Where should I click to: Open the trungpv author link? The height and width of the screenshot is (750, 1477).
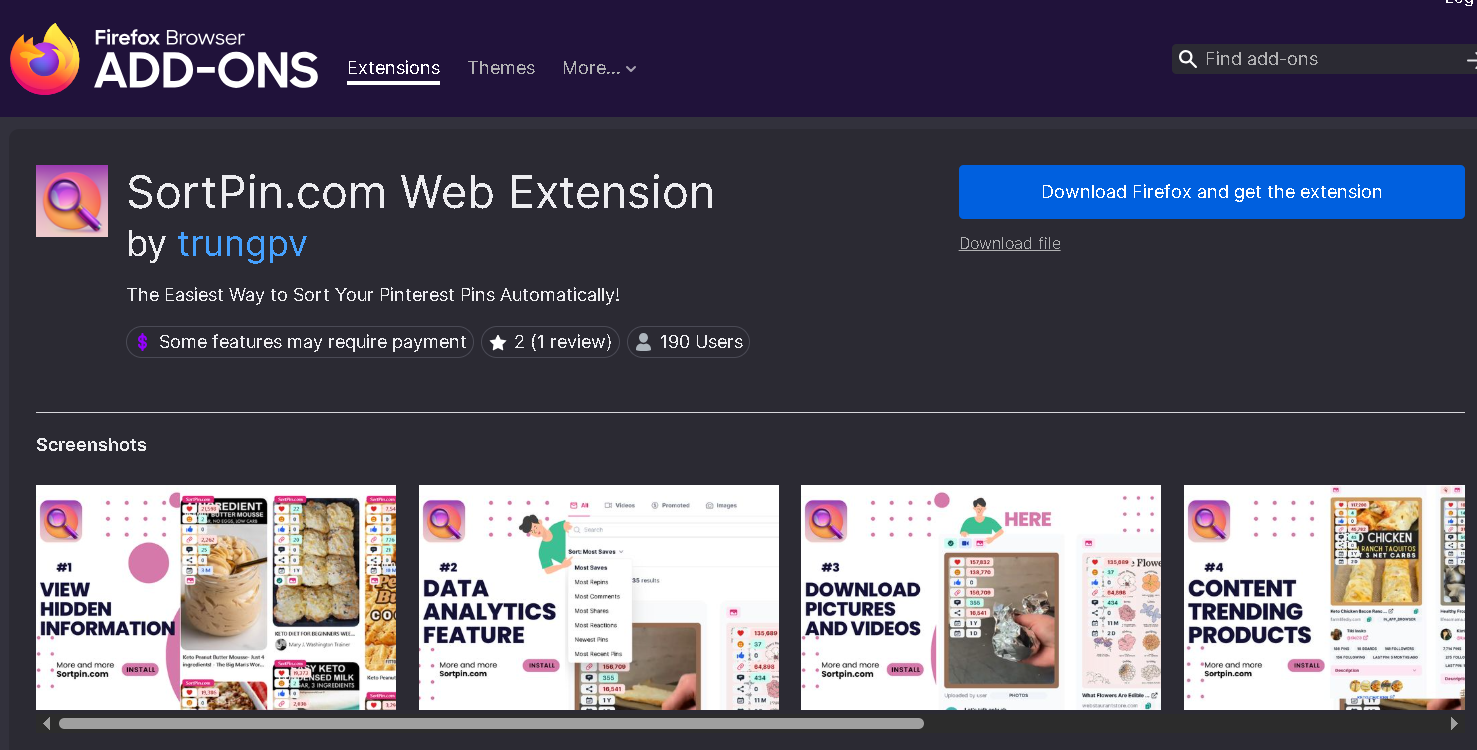[x=242, y=243]
